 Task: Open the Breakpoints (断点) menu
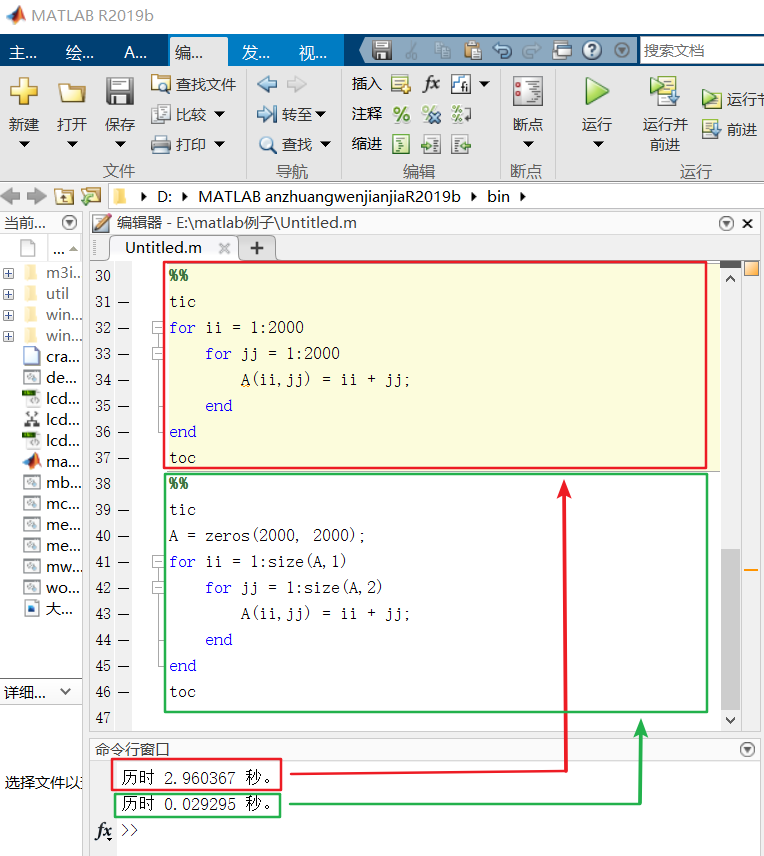point(528,112)
